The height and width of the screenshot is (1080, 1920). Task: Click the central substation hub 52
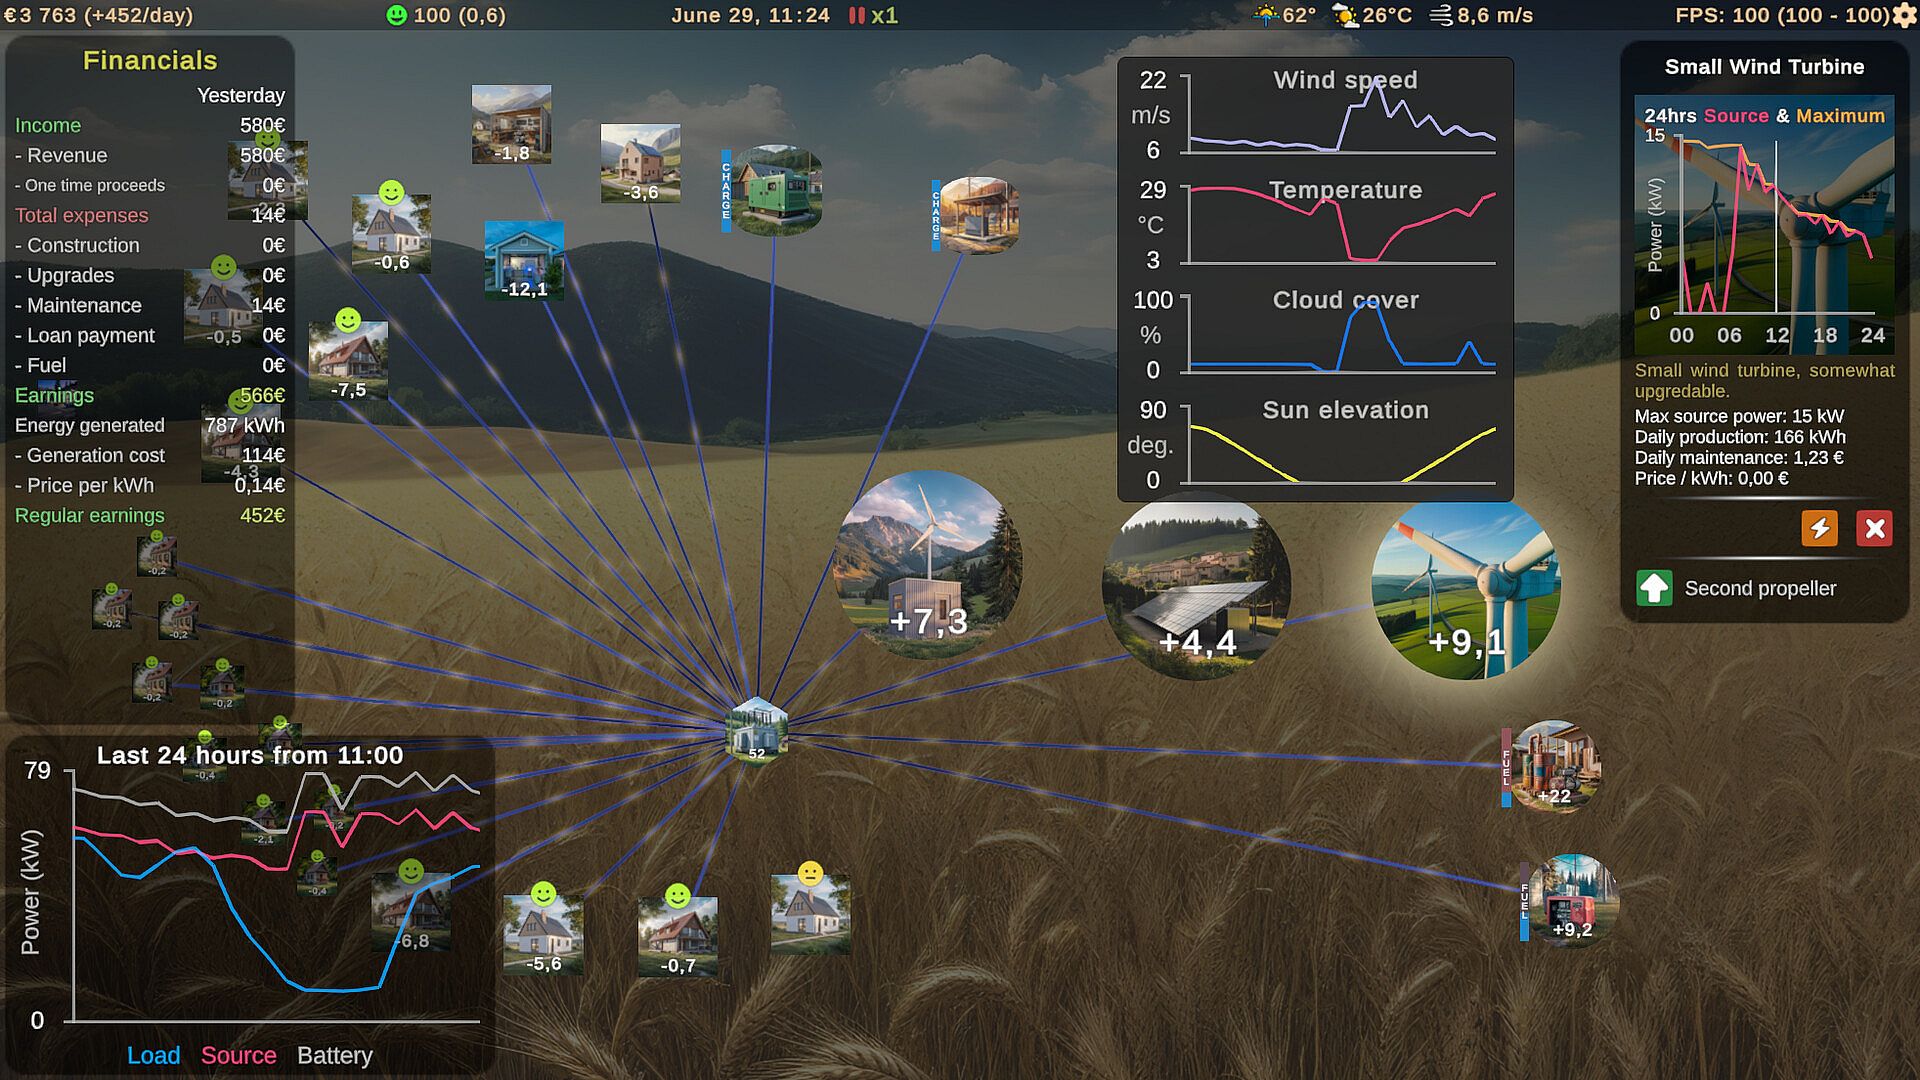pyautogui.click(x=756, y=730)
